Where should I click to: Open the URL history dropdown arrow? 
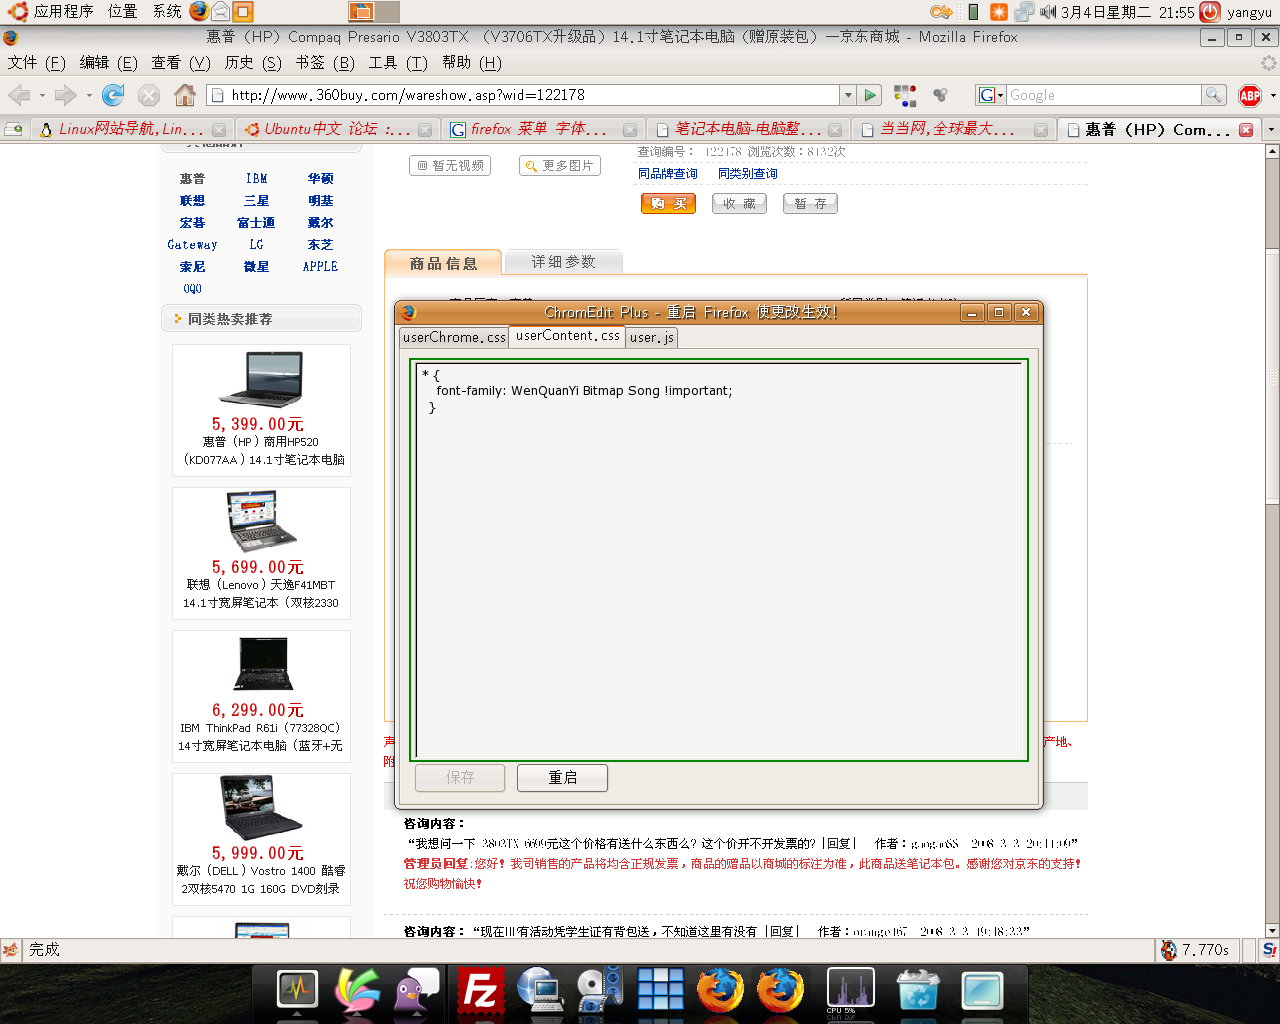(x=848, y=95)
